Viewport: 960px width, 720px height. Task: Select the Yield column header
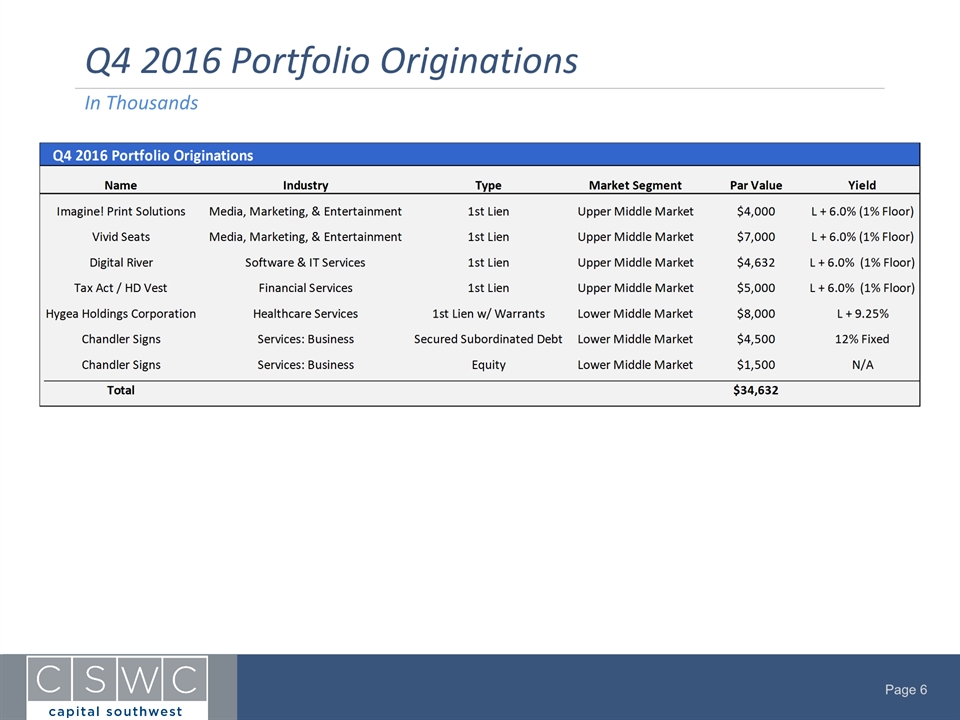pyautogui.click(x=861, y=185)
